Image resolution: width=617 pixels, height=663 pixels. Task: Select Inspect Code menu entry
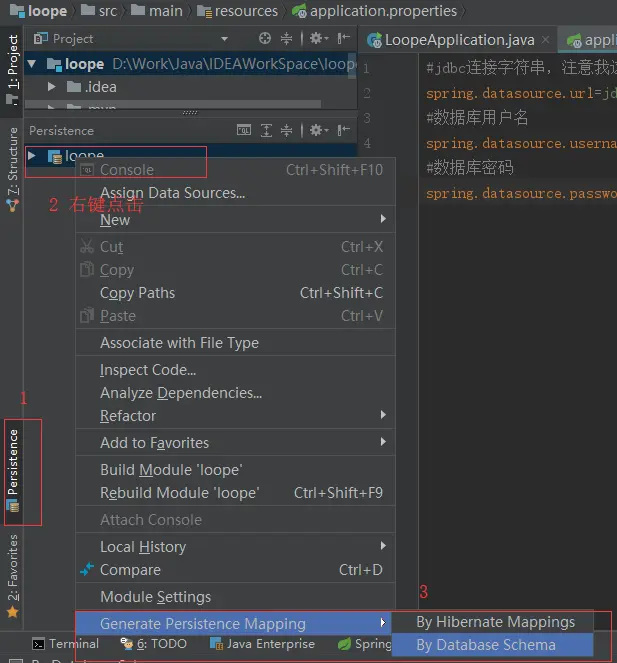click(236, 370)
